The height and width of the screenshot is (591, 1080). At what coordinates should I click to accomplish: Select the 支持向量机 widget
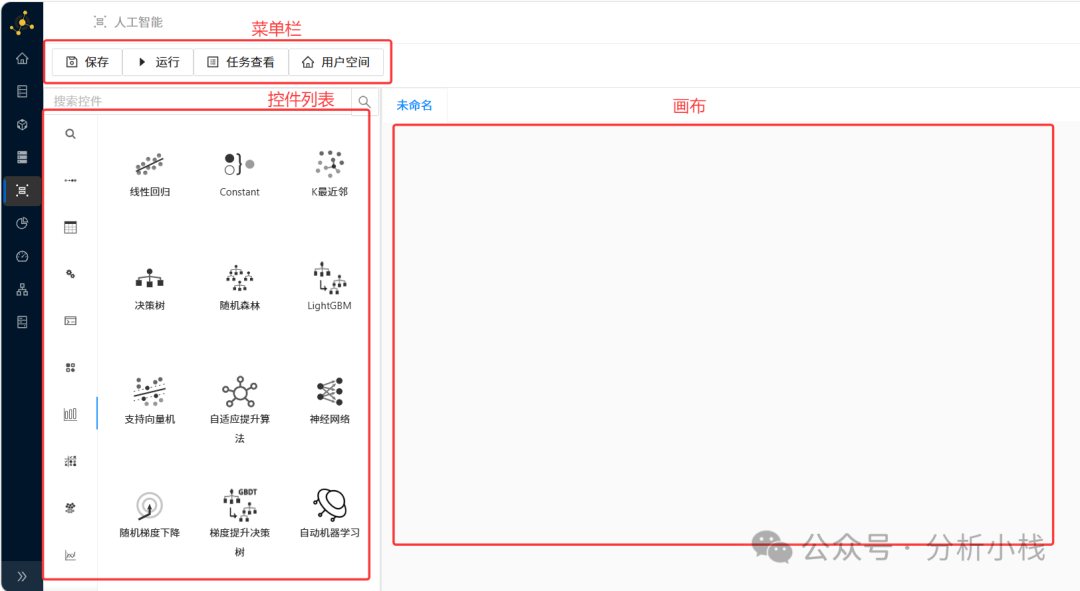point(149,401)
